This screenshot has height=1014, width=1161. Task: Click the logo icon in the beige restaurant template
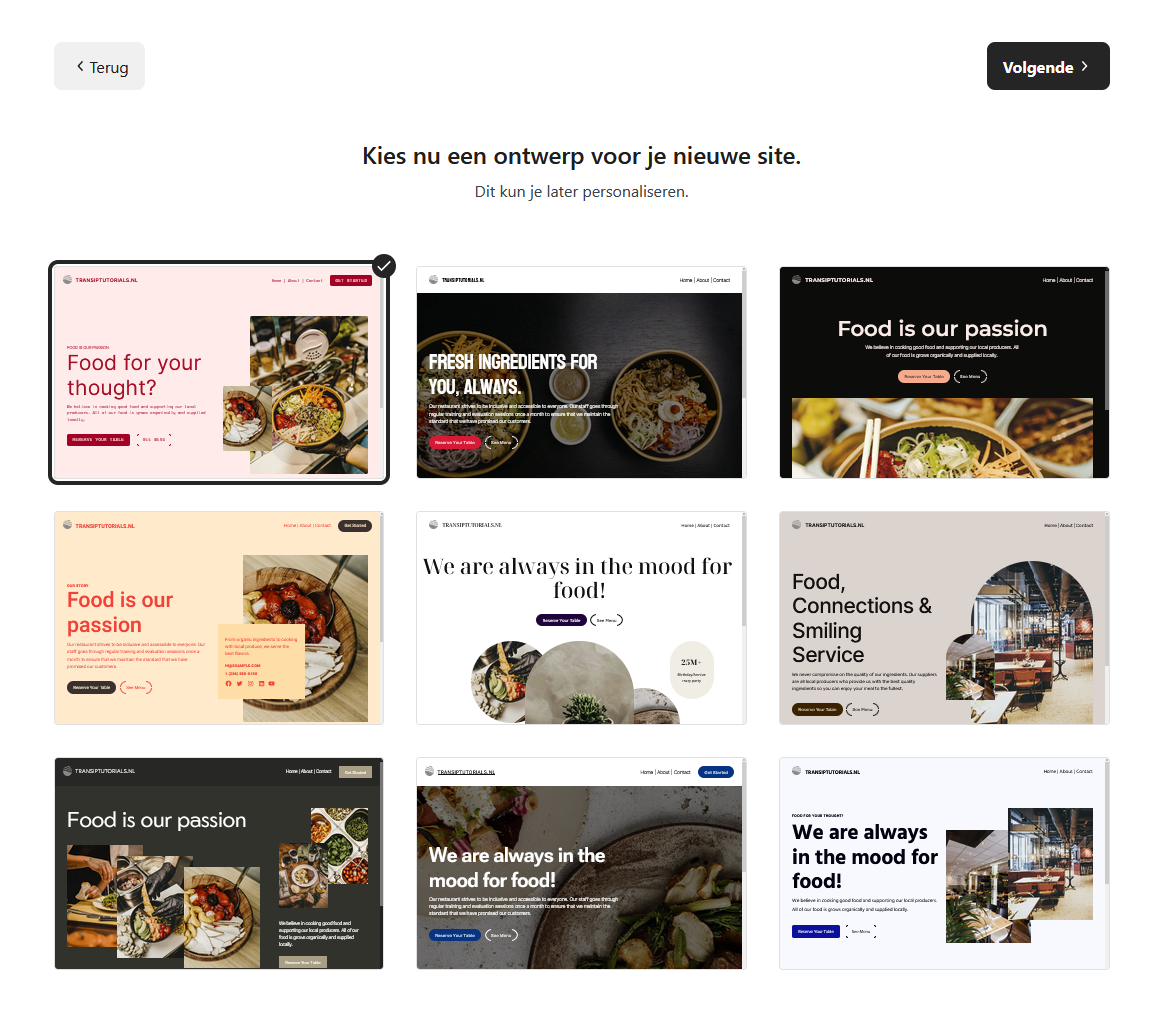[797, 525]
